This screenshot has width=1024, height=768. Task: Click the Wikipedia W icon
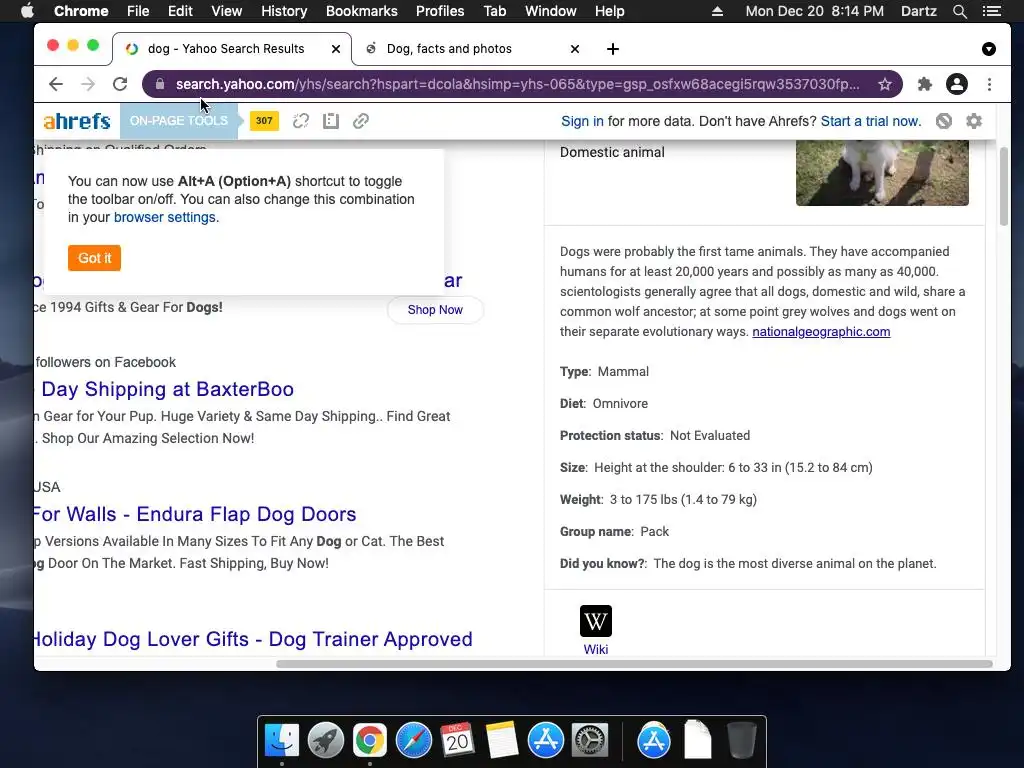click(596, 621)
